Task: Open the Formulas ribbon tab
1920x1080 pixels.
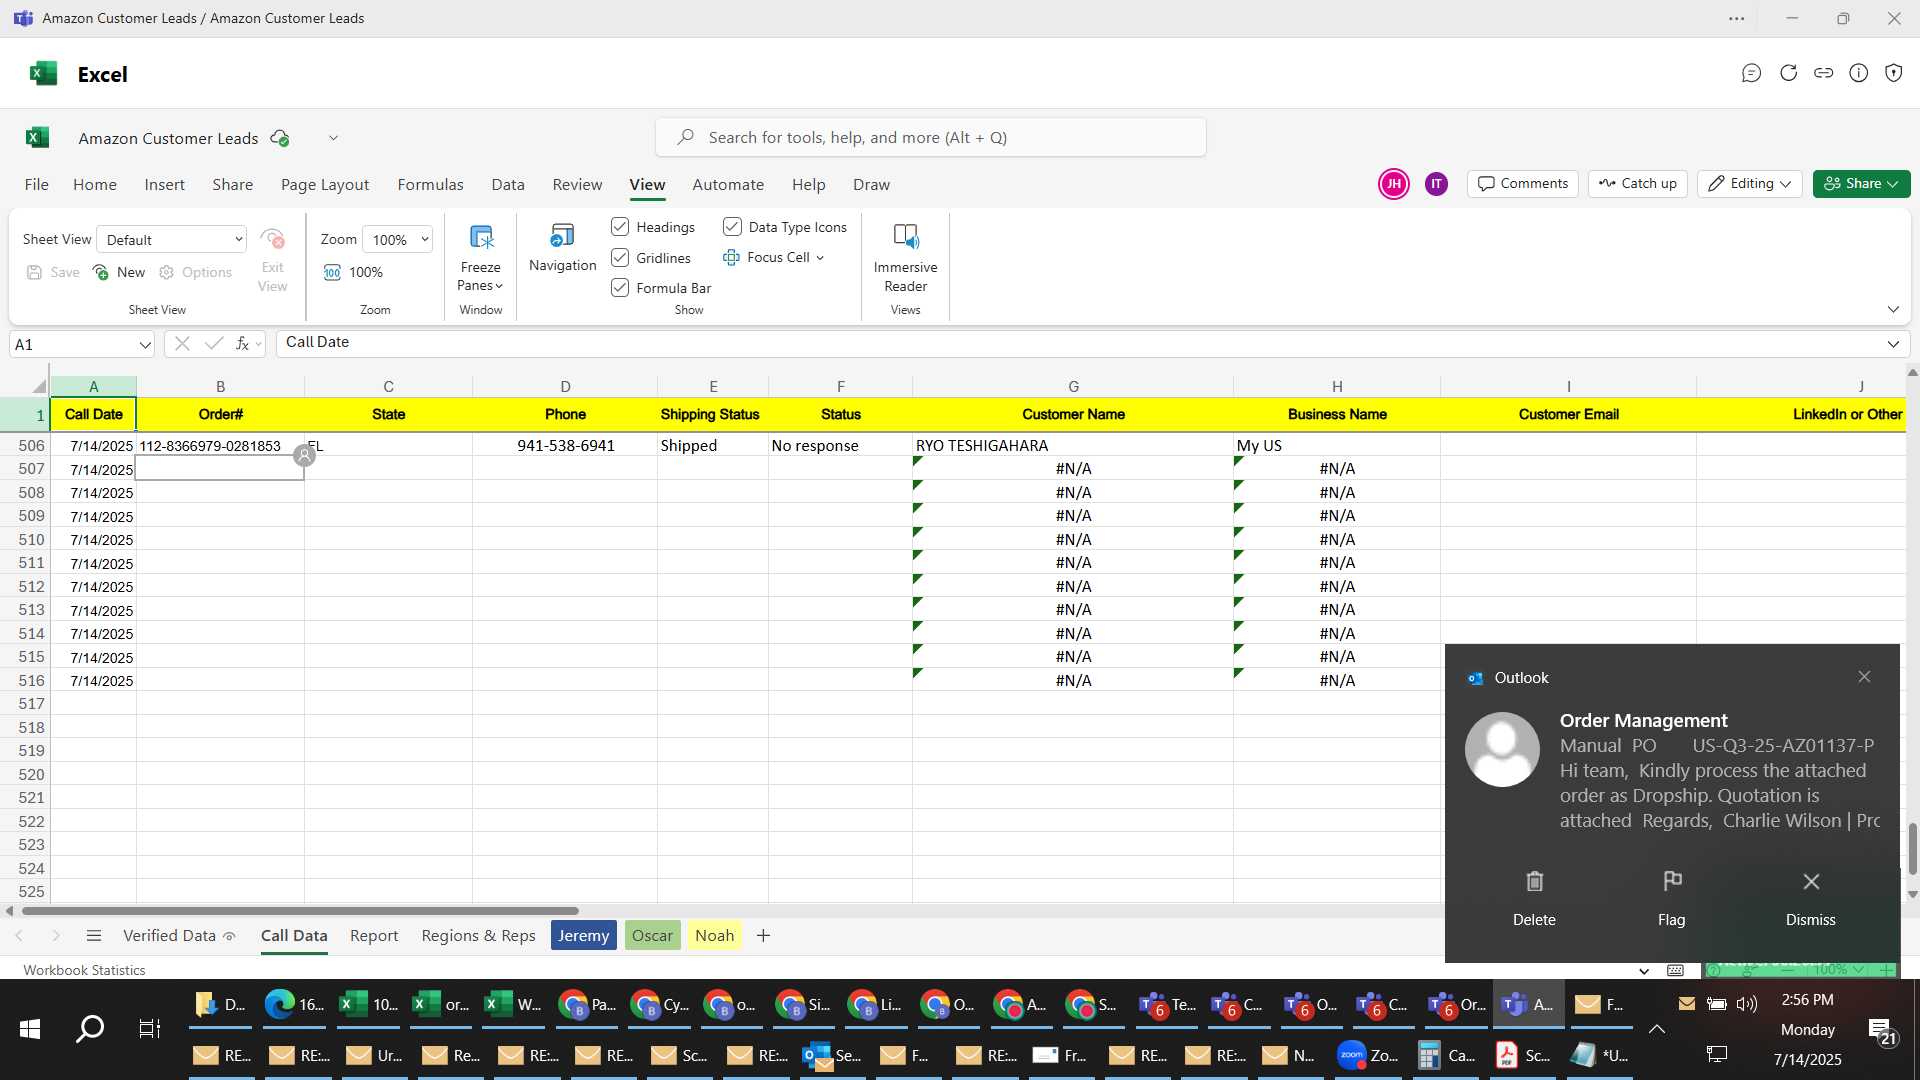Action: (x=430, y=185)
